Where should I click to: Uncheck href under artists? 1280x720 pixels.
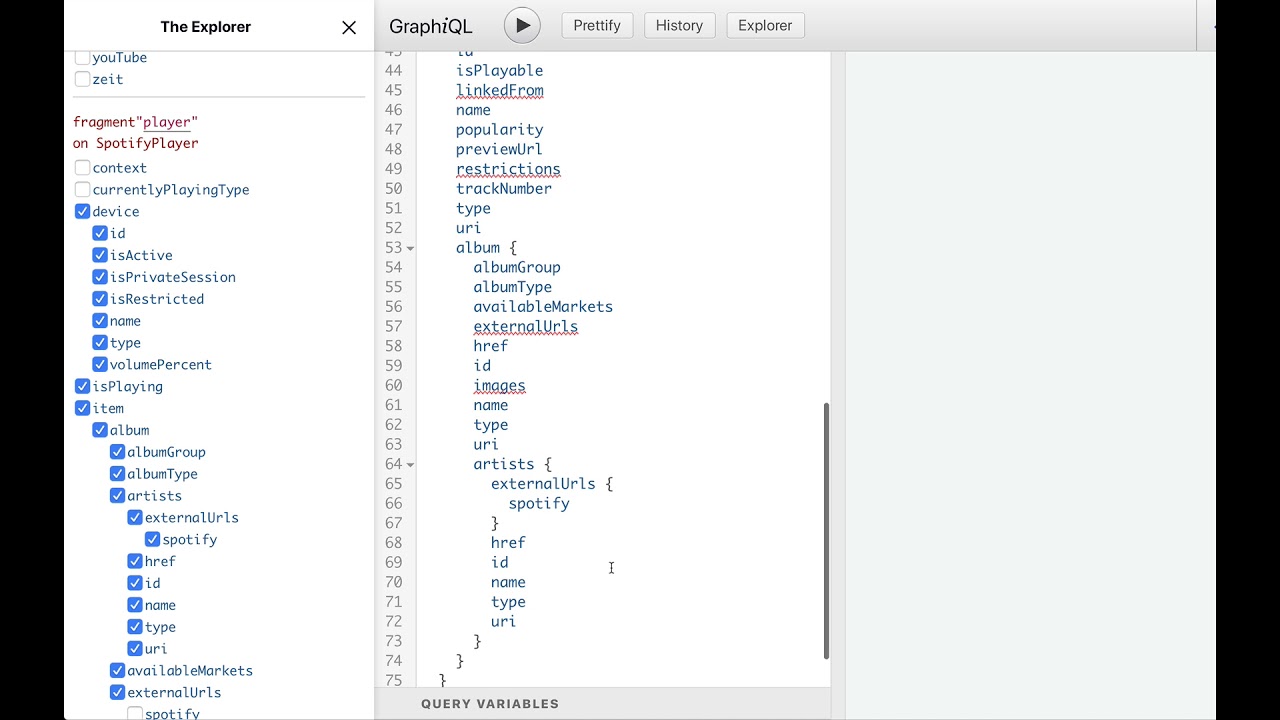[135, 562]
